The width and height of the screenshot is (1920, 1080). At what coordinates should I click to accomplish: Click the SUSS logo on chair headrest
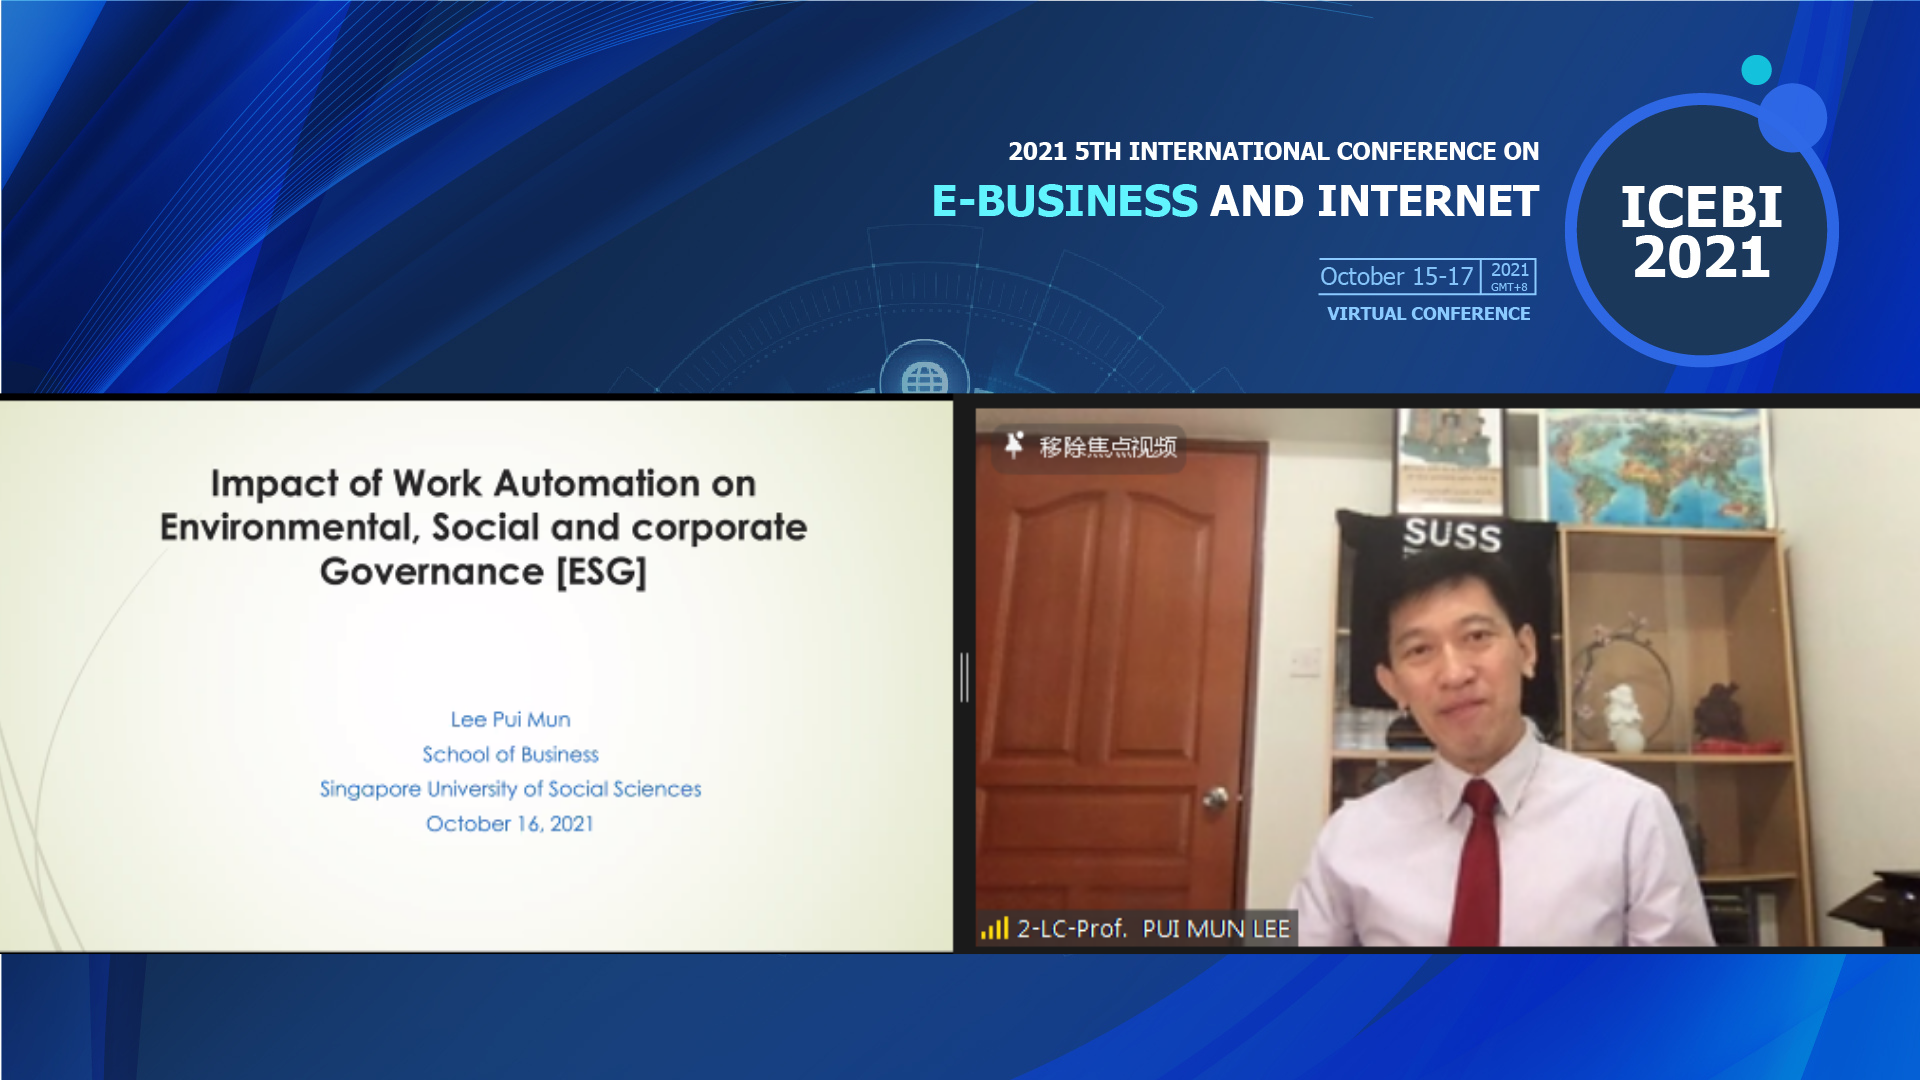[x=1452, y=535]
